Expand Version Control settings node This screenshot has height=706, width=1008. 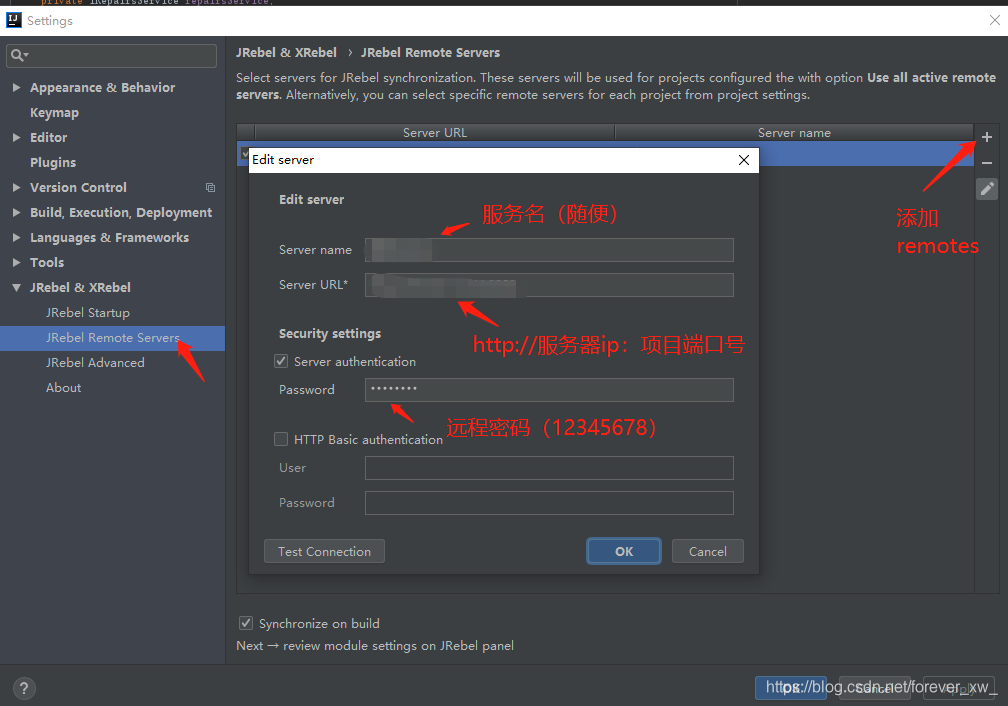(17, 188)
